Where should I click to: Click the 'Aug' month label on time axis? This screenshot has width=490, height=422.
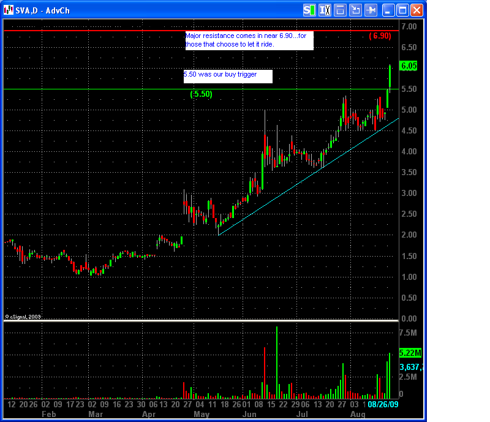358,414
